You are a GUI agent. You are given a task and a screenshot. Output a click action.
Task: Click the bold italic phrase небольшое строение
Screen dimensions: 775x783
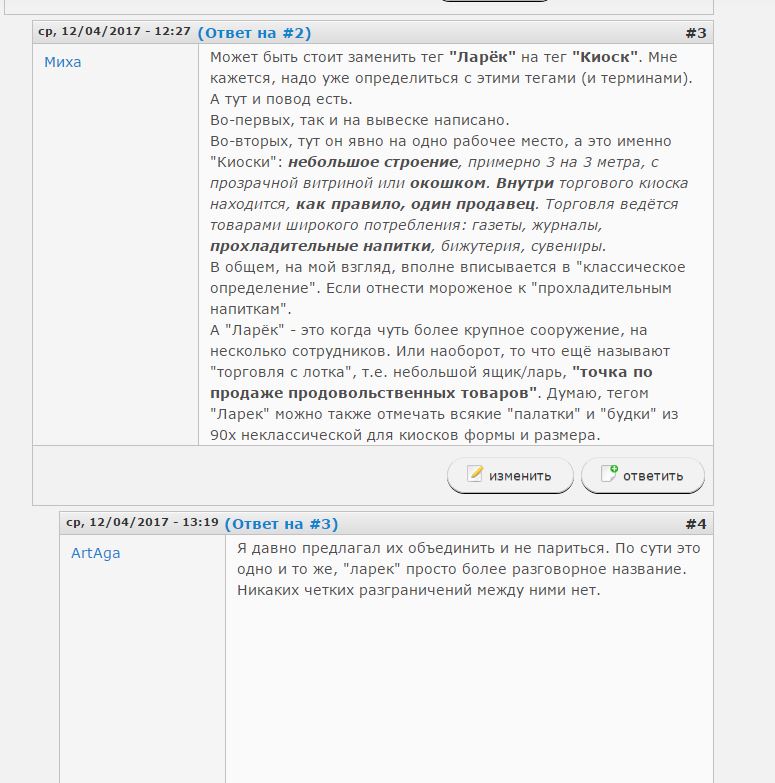coord(373,162)
